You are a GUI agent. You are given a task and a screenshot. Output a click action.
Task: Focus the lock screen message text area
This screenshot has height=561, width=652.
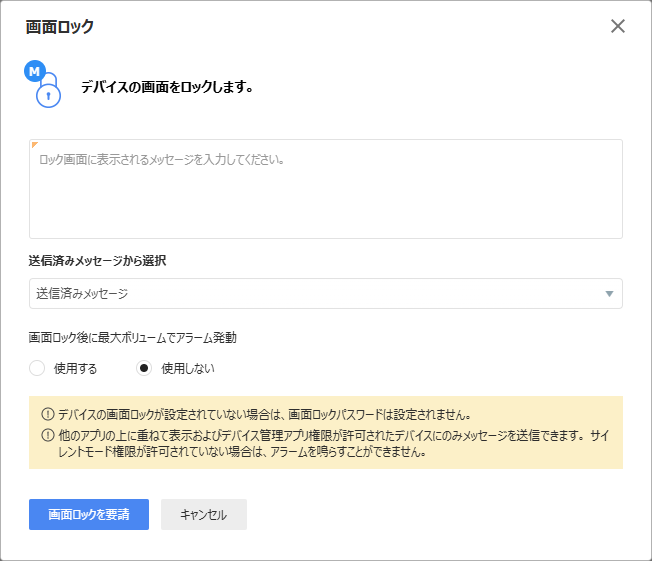(326, 189)
